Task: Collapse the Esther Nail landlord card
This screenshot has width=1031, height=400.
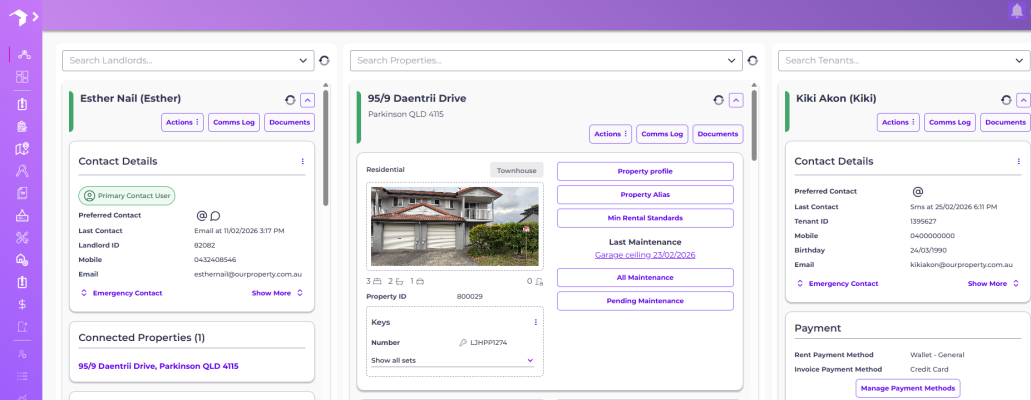Action: (x=307, y=100)
